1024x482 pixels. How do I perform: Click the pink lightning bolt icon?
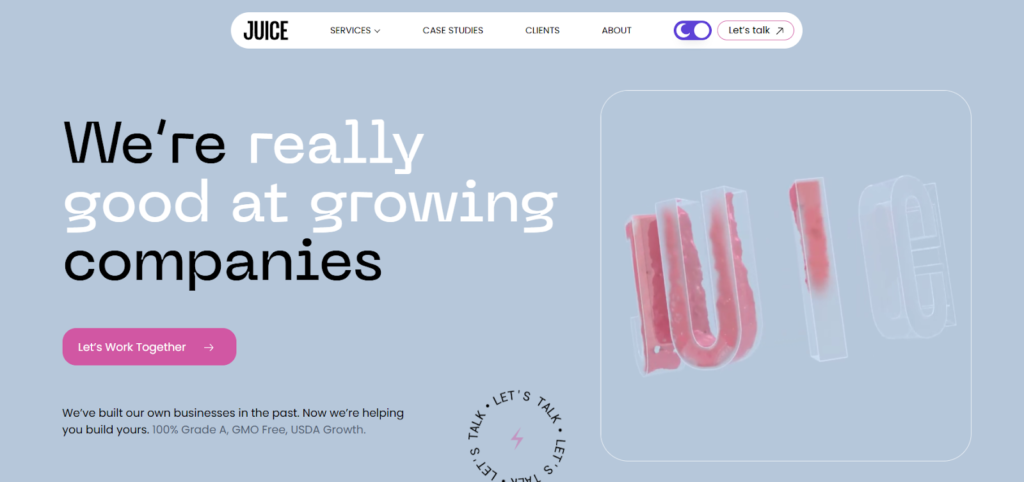pyautogui.click(x=517, y=438)
